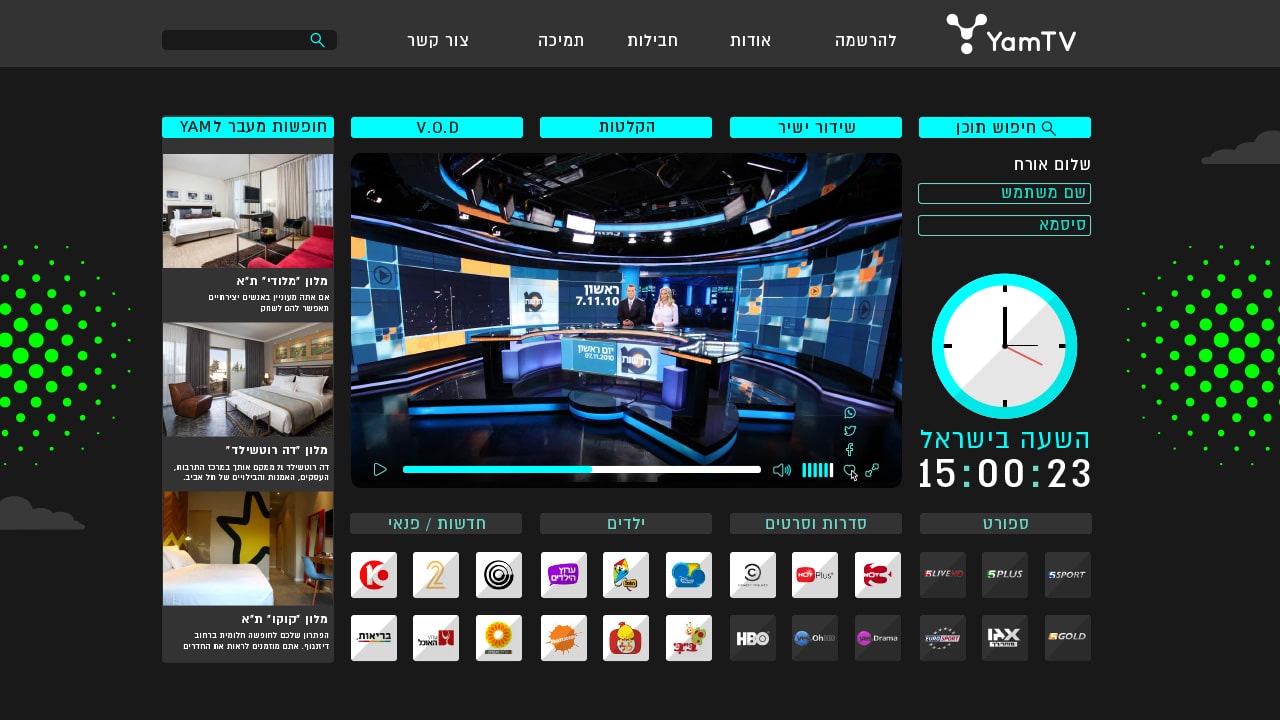Open the Channel 10 icon
The height and width of the screenshot is (720, 1280).
tap(374, 575)
